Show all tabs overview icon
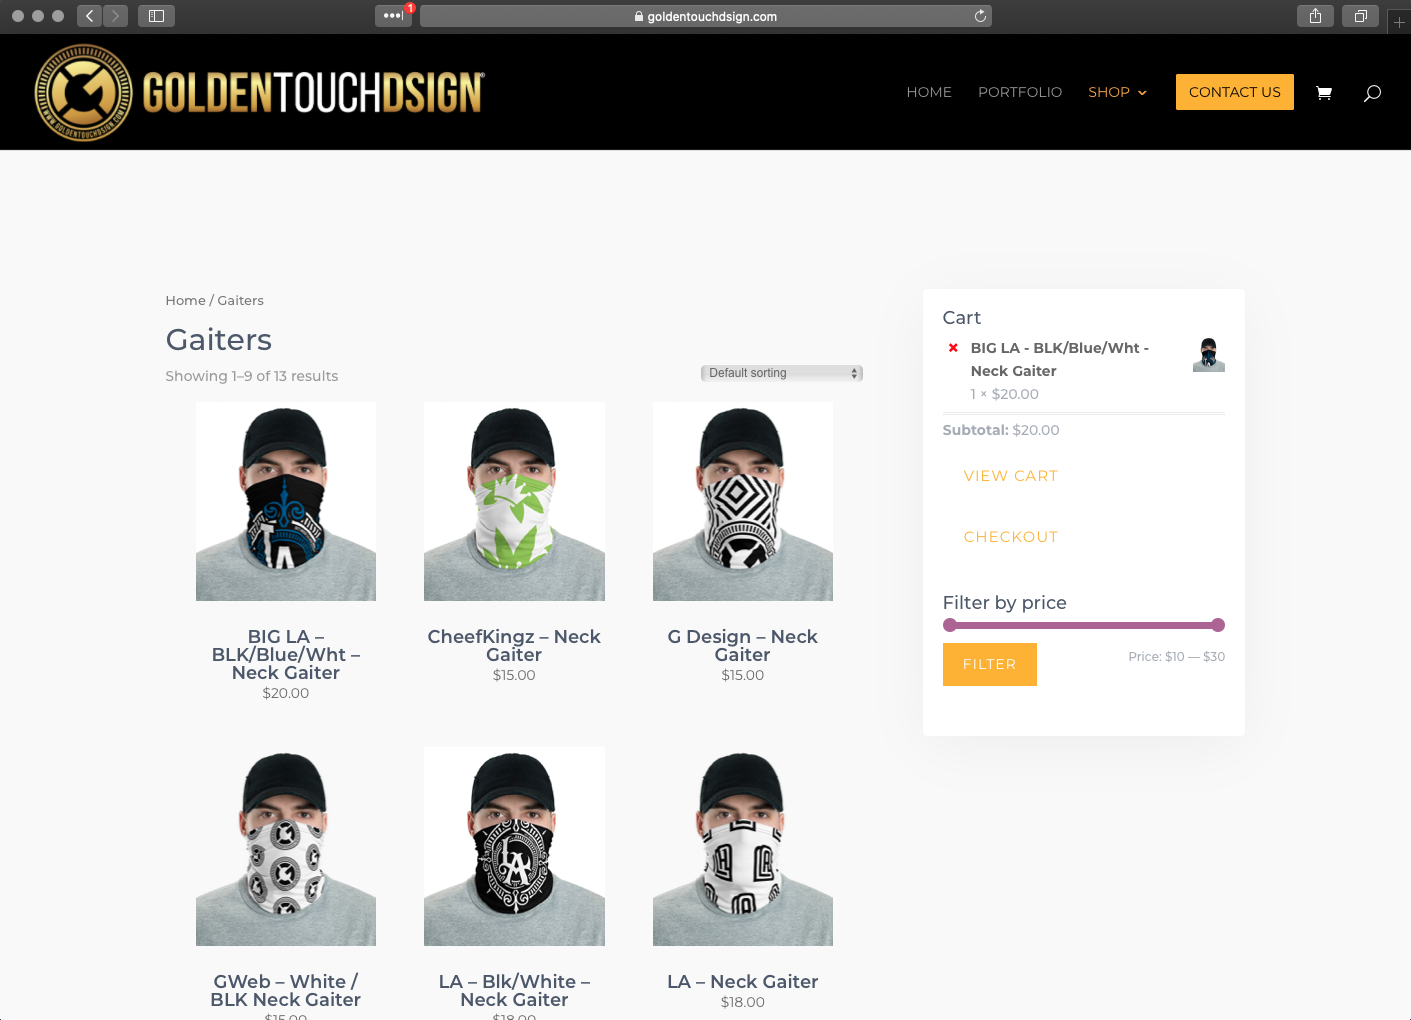 tap(1360, 16)
